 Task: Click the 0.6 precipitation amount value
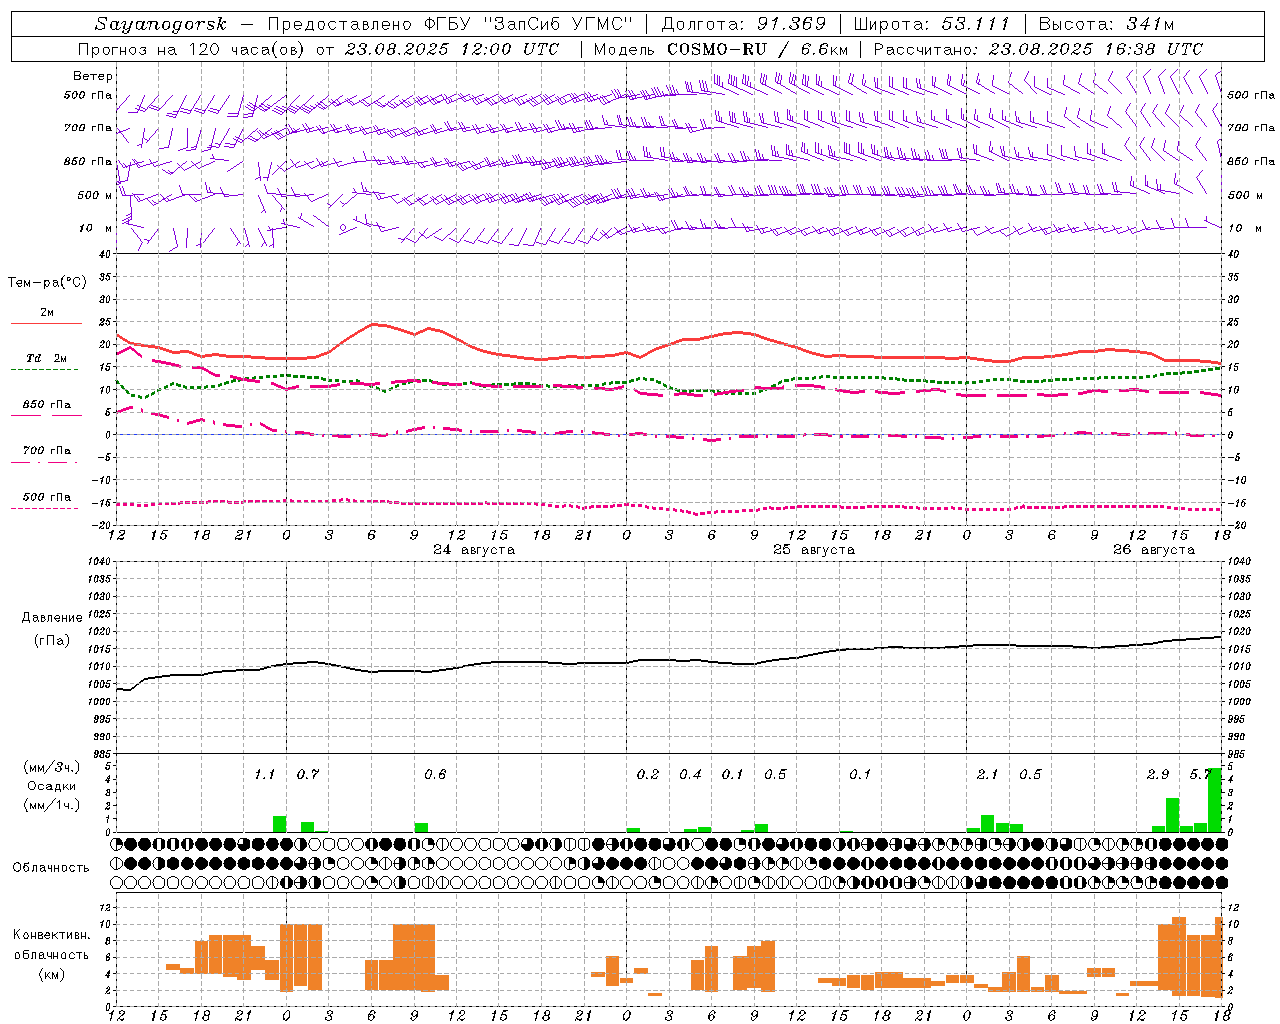pos(435,775)
